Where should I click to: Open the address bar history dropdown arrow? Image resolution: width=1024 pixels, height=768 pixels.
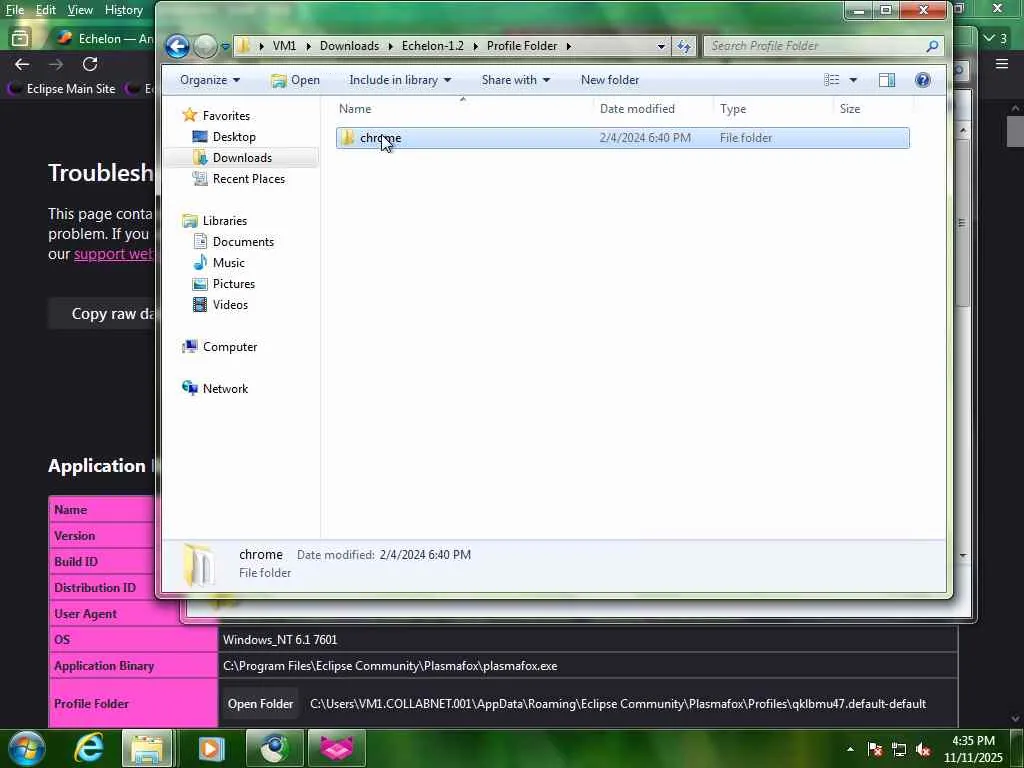[661, 46]
